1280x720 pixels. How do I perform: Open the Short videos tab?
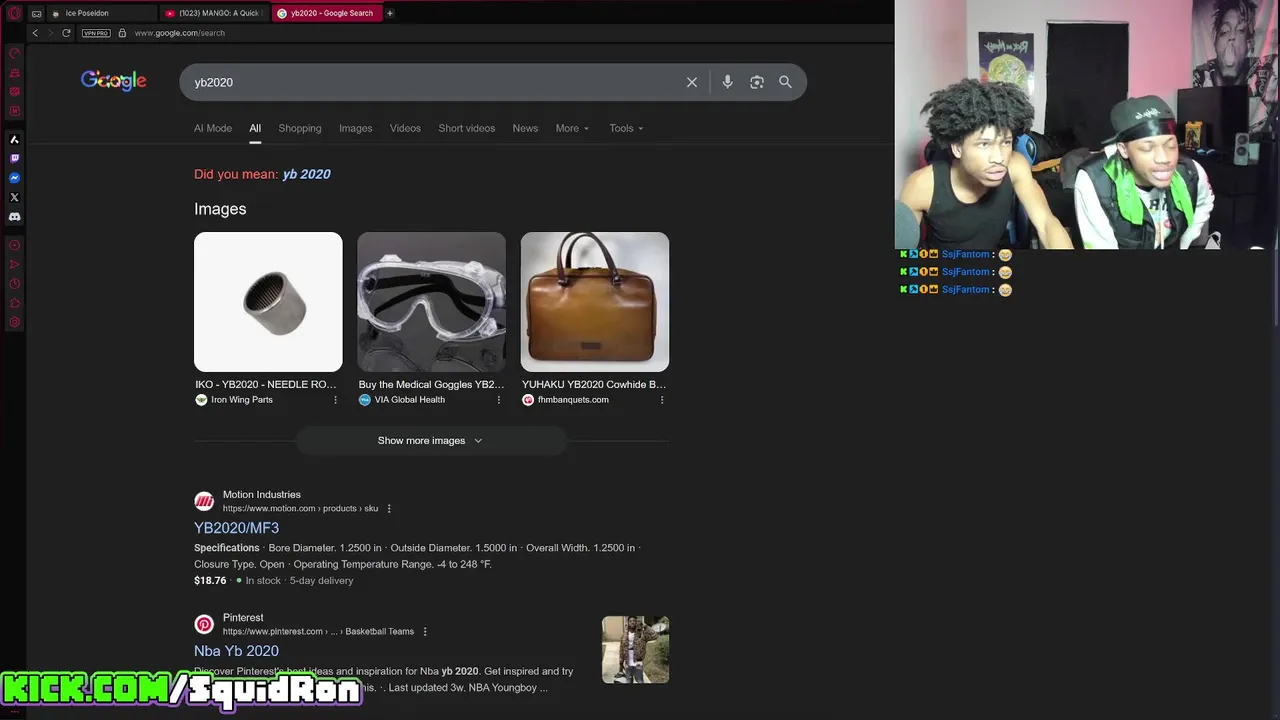pos(466,128)
